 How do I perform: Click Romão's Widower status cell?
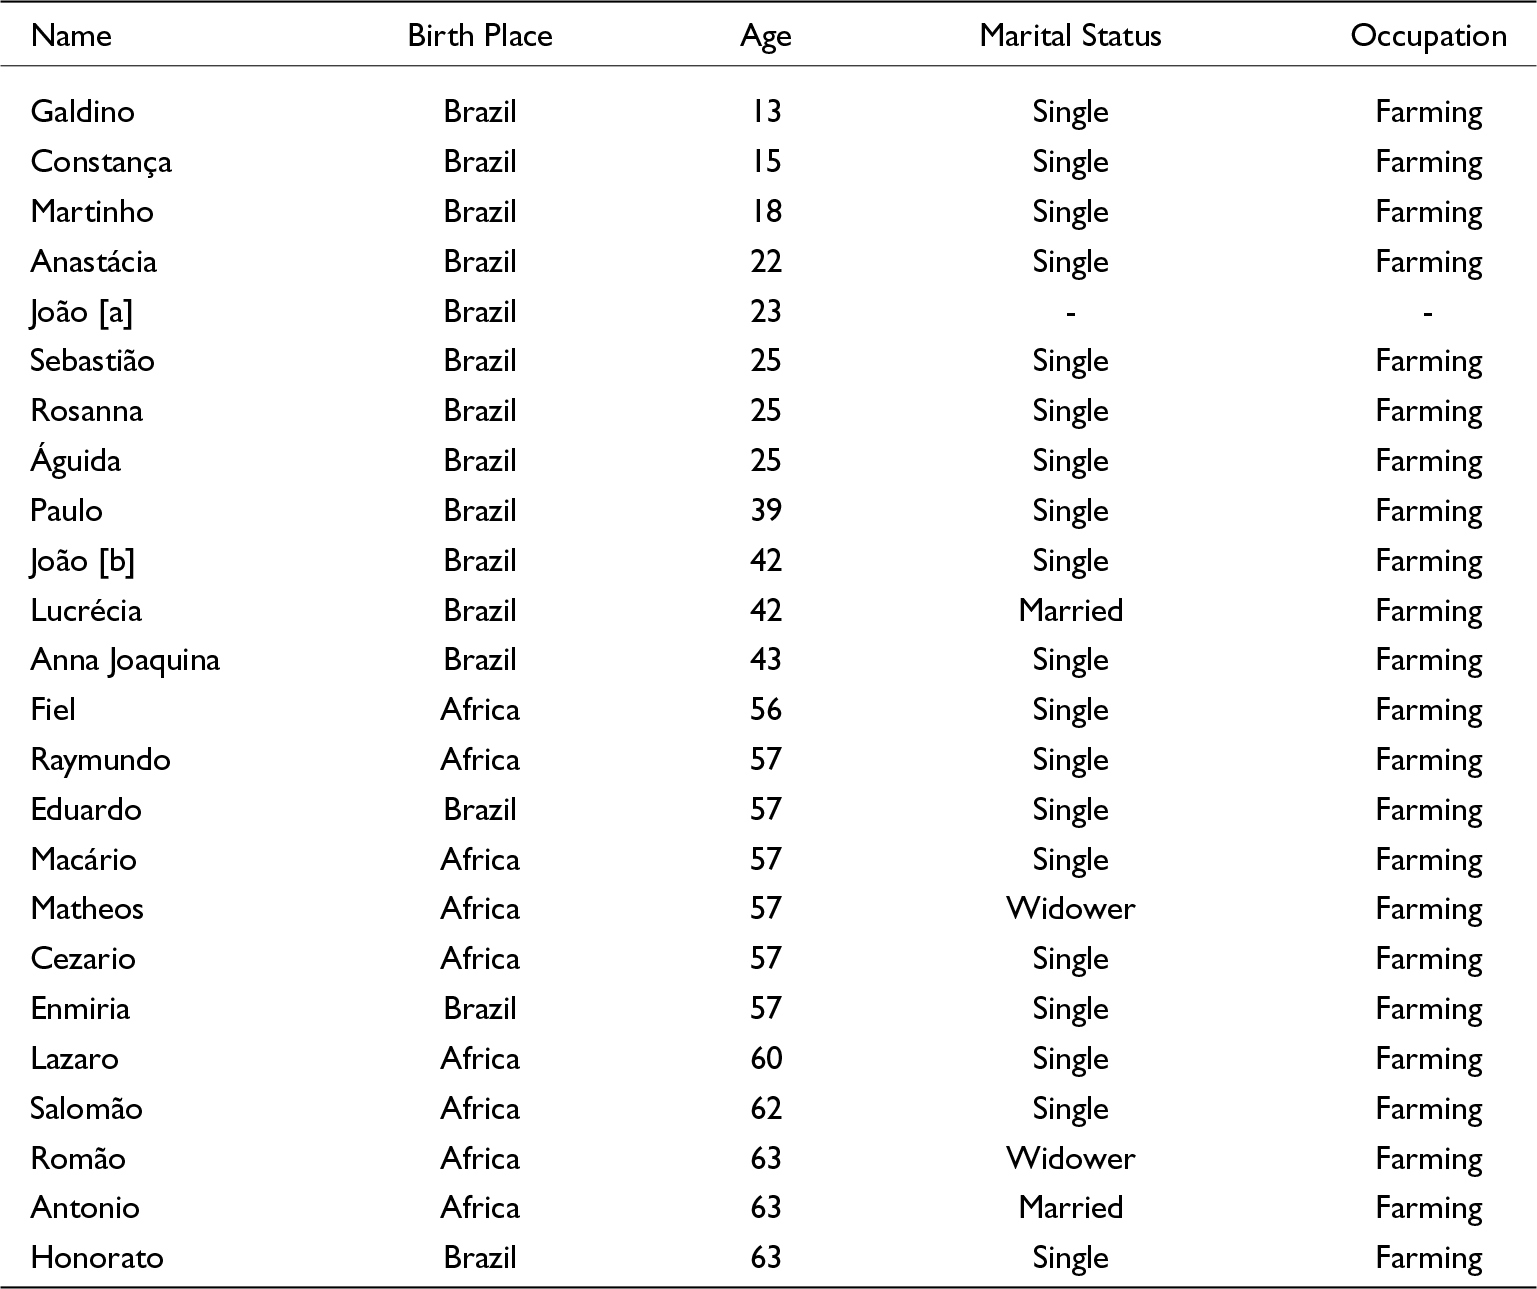(x=1070, y=1158)
